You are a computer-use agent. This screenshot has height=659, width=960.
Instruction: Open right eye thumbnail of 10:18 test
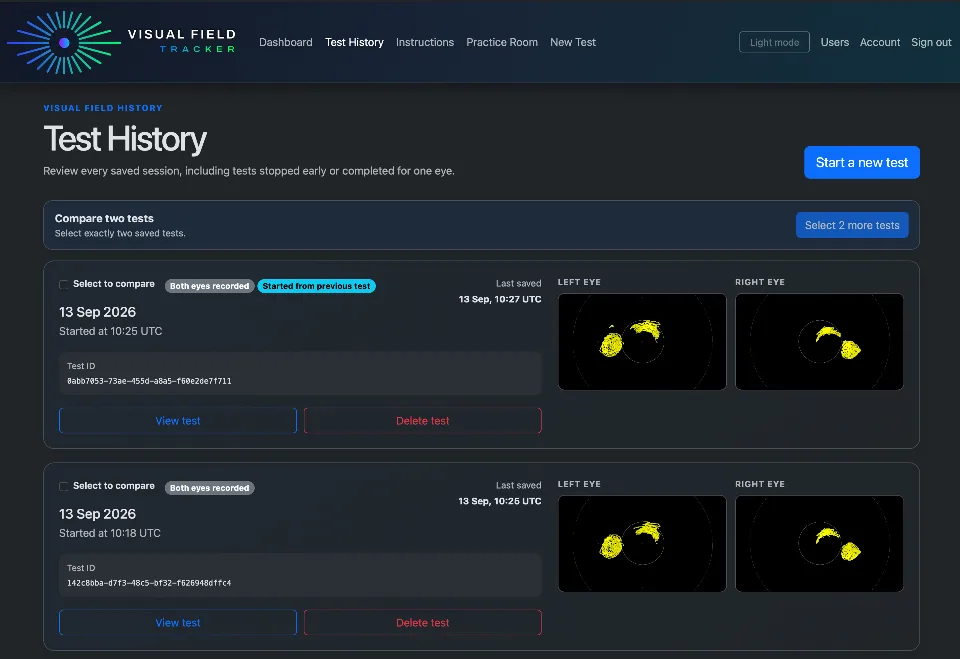click(x=819, y=544)
